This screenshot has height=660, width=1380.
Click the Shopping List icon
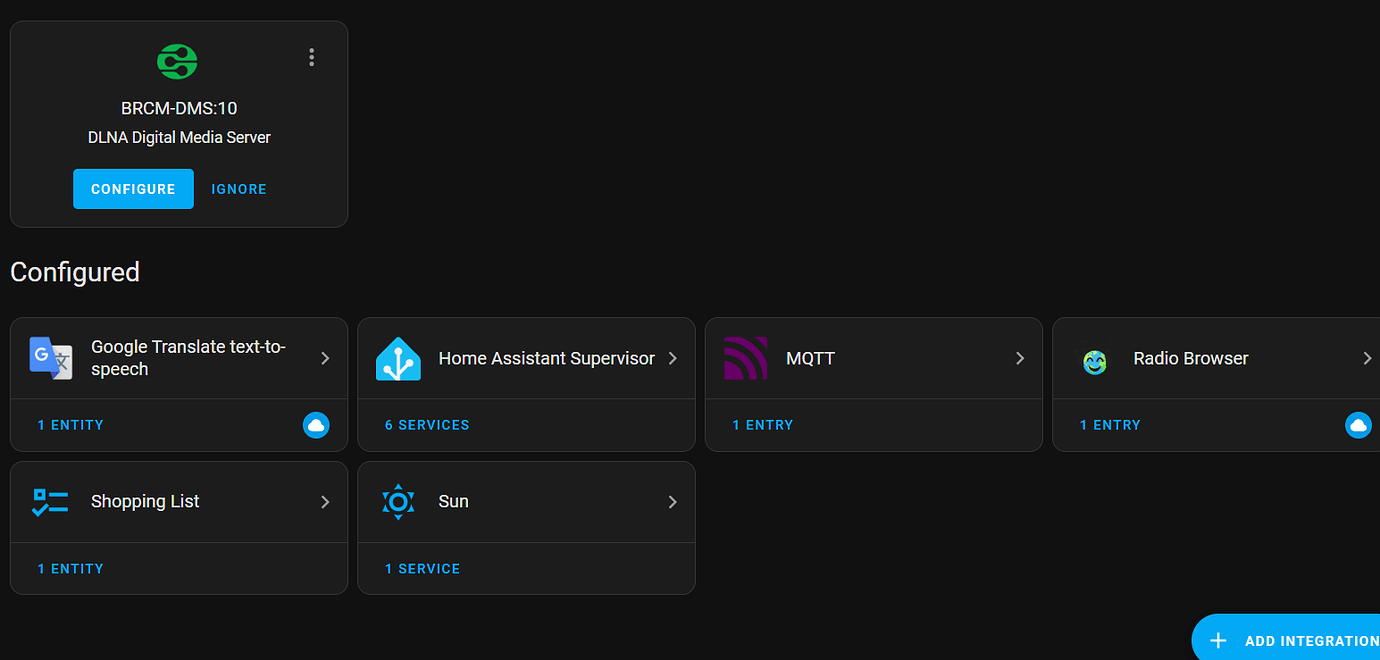(50, 502)
